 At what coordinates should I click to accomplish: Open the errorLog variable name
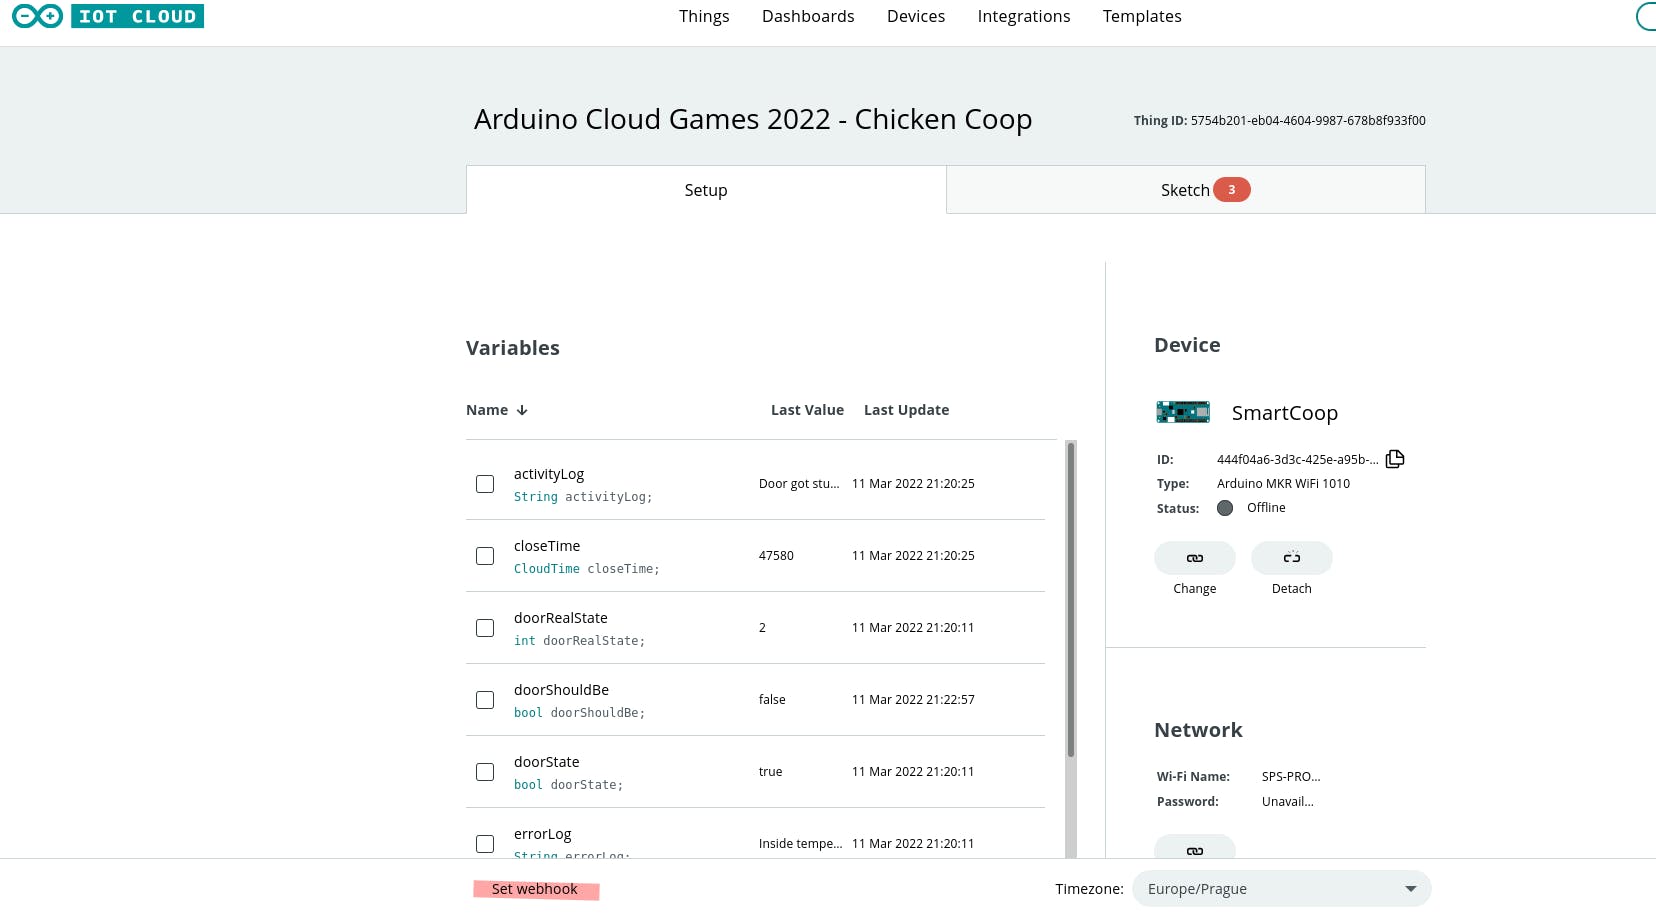click(x=543, y=834)
